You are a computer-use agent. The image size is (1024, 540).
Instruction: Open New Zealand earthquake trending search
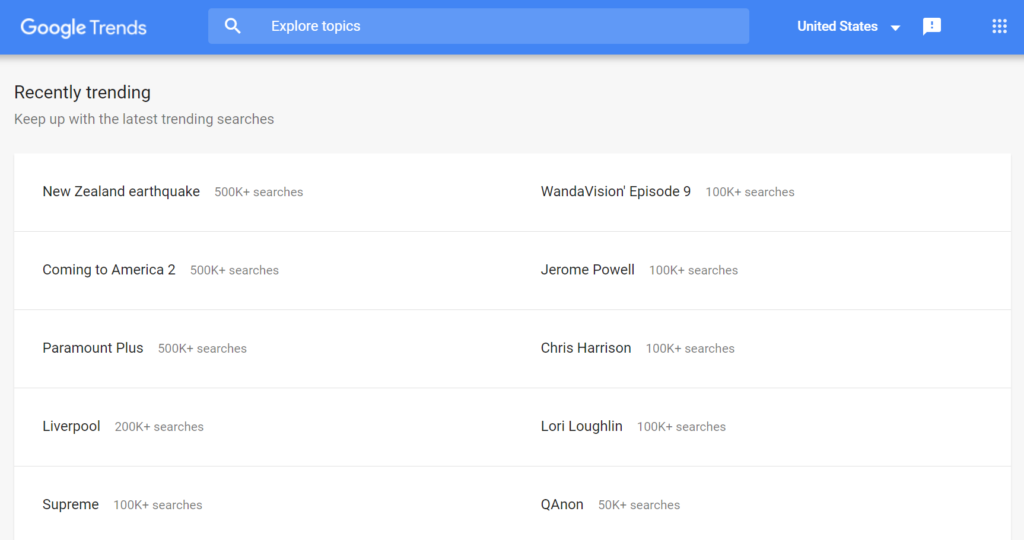(121, 191)
